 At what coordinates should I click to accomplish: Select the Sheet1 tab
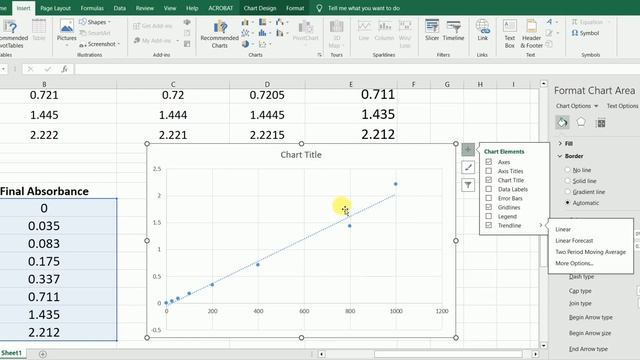point(11,353)
